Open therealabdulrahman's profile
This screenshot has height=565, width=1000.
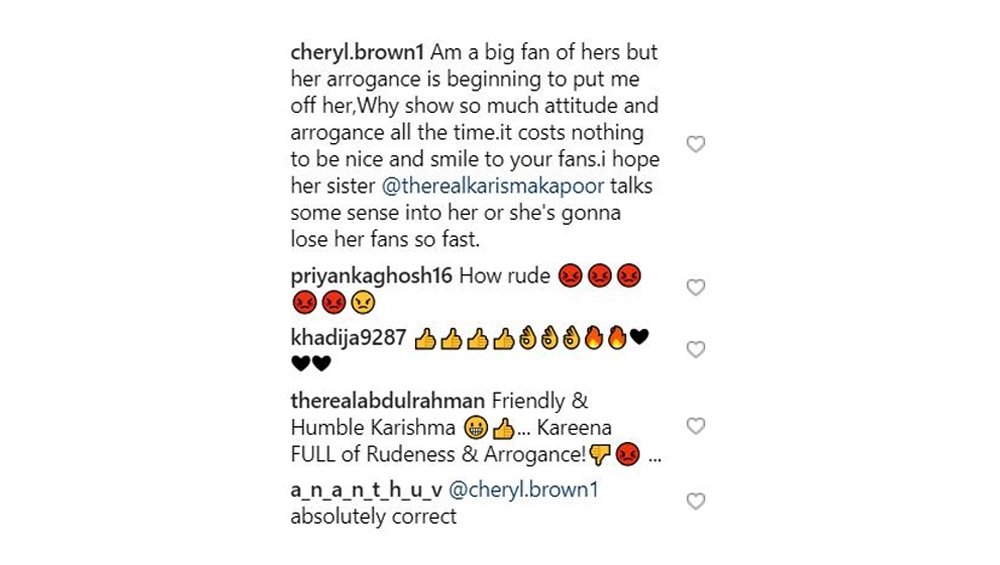tap(388, 400)
